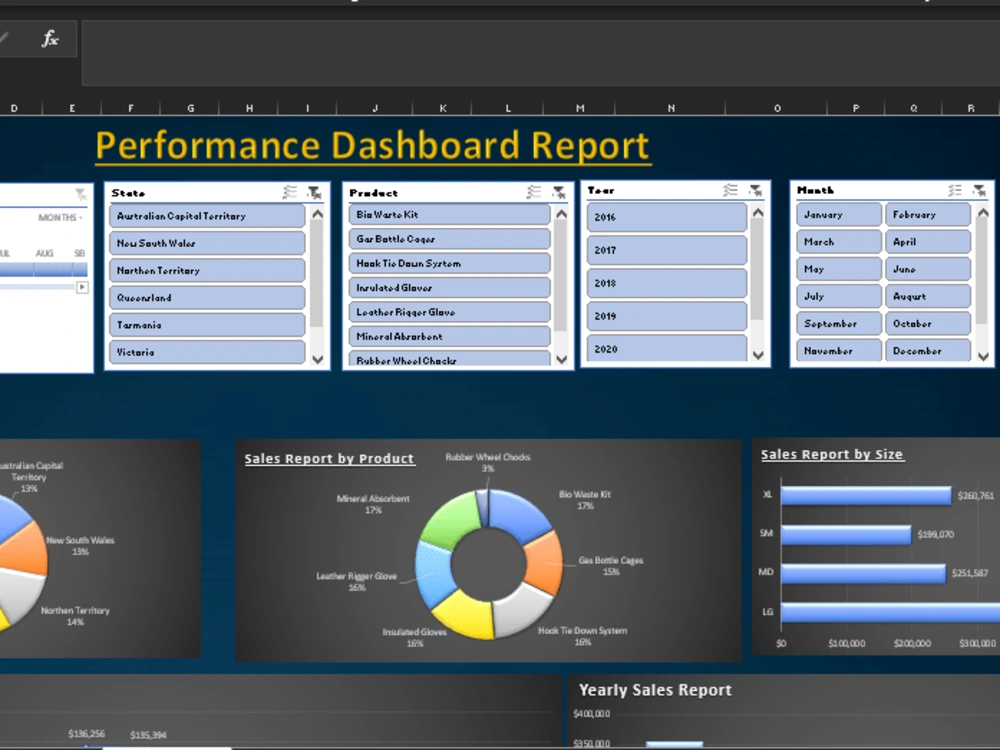Screen dimensions: 1000x750
Task: Filter by Australian Capital Territory
Action: click(207, 216)
